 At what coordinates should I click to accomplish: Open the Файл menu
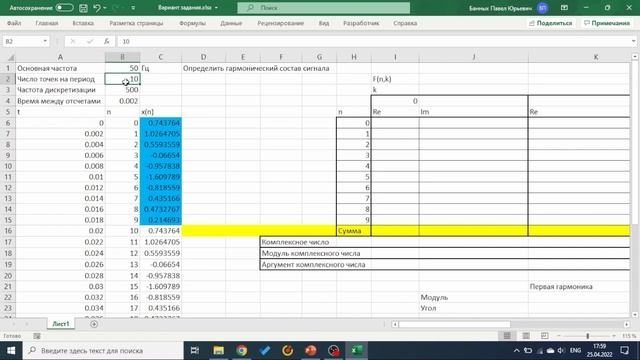[14, 23]
